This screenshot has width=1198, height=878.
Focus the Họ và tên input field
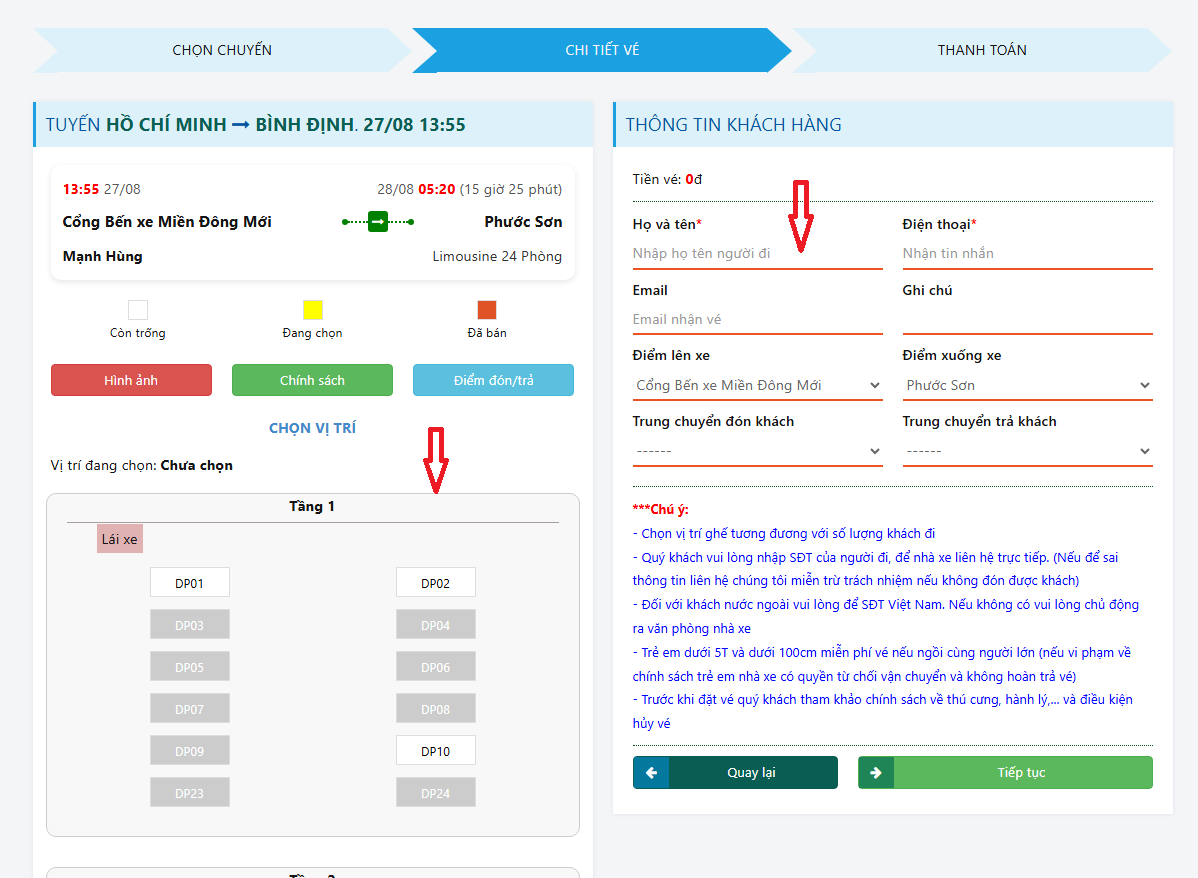pyautogui.click(x=757, y=254)
